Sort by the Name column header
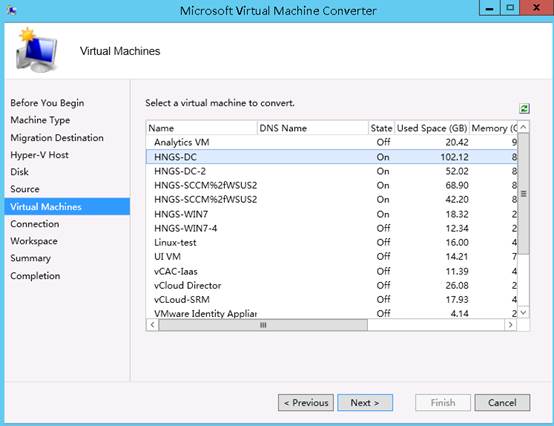554x426 pixels. click(x=202, y=128)
